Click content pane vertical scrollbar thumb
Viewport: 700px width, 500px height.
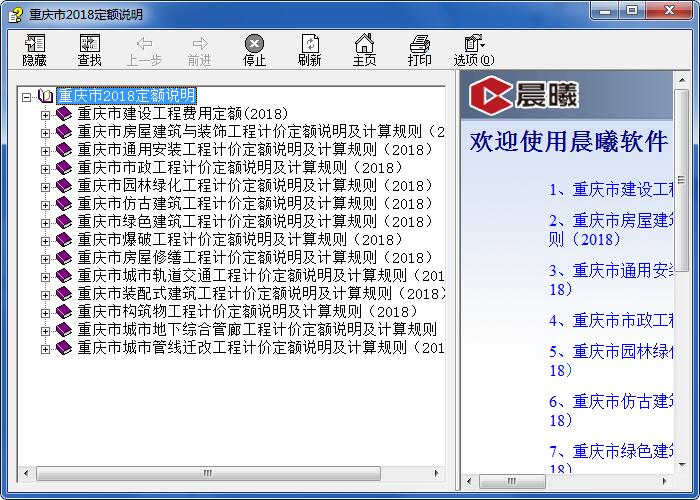[x=682, y=180]
